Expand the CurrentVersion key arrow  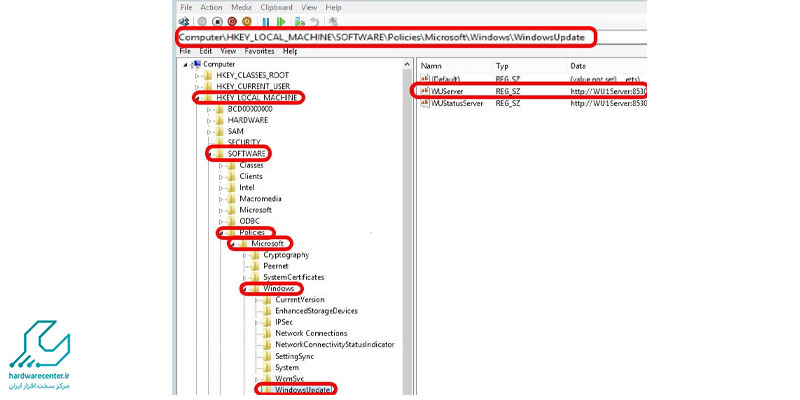click(257, 300)
